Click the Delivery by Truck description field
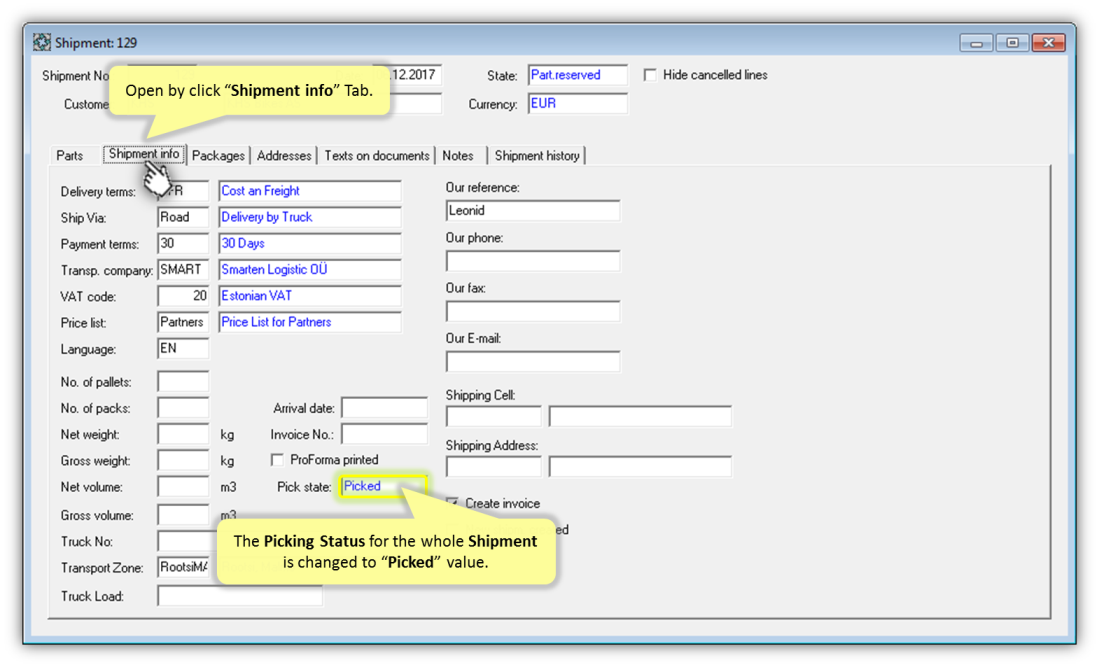 click(310, 217)
